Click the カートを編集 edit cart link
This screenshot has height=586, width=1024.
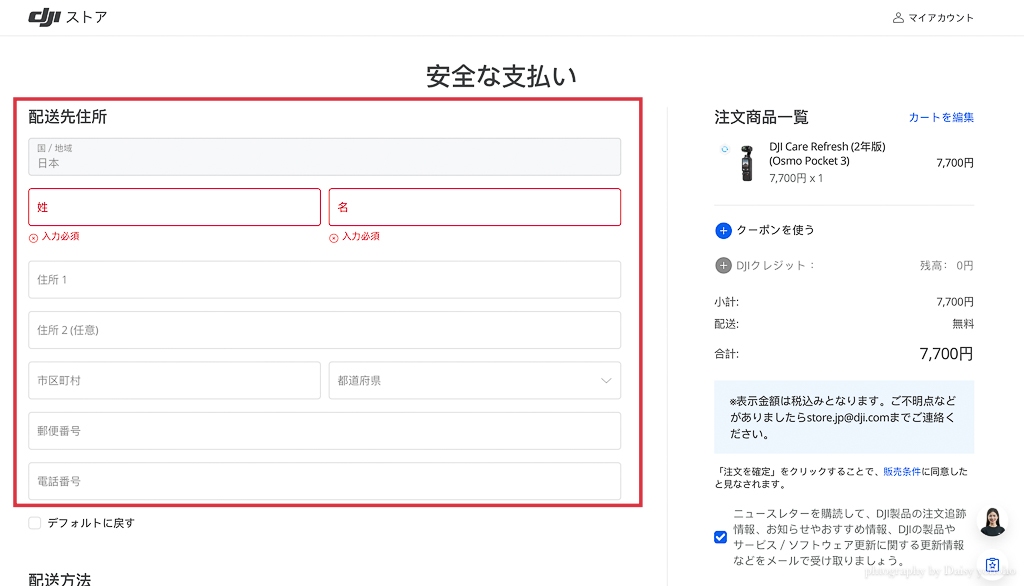(941, 118)
